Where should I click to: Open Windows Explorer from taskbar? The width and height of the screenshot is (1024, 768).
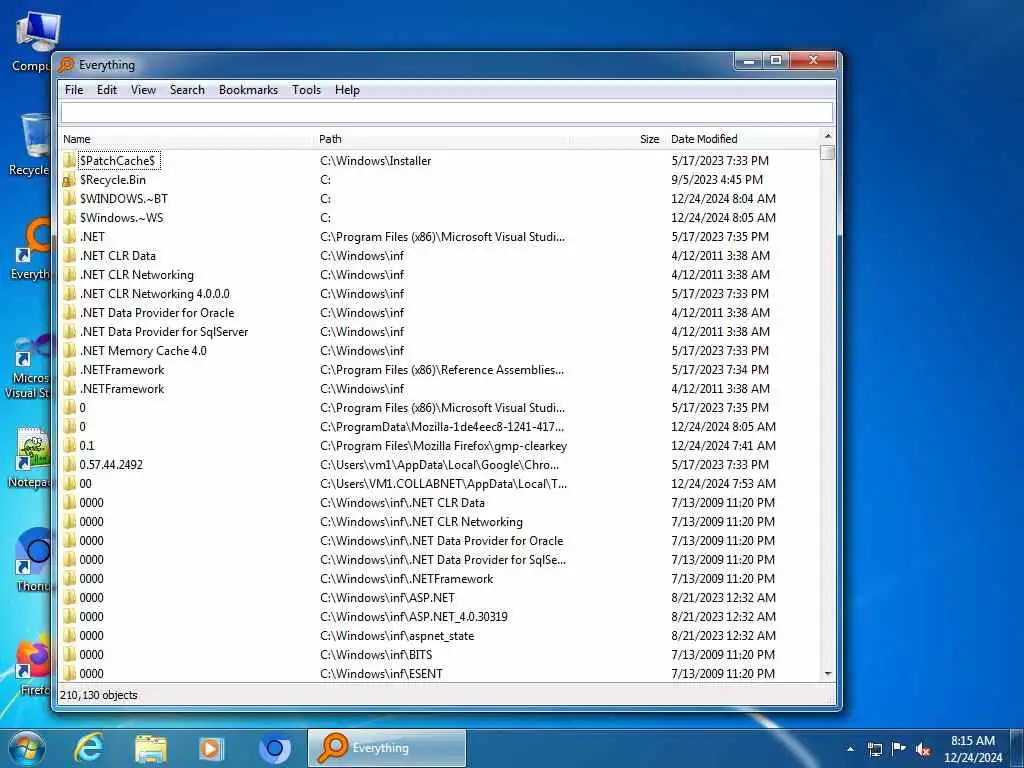click(x=151, y=748)
